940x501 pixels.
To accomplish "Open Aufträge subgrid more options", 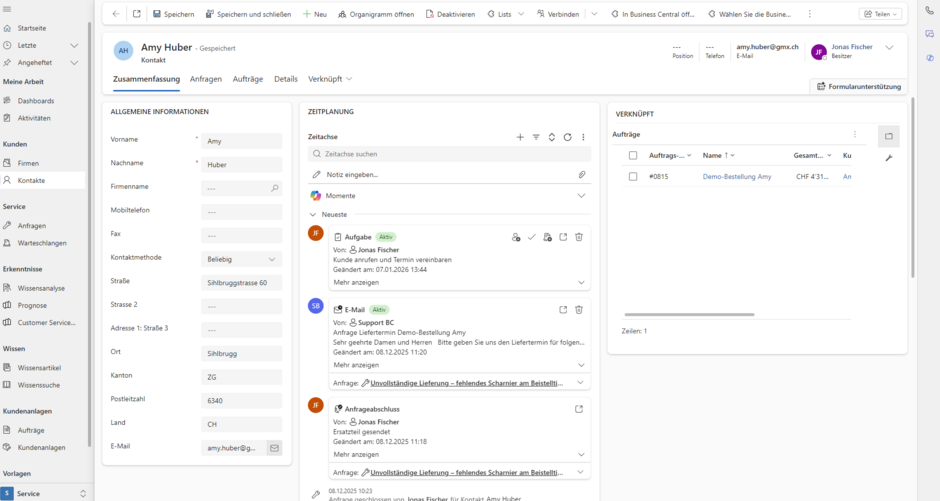I will pyautogui.click(x=855, y=134).
